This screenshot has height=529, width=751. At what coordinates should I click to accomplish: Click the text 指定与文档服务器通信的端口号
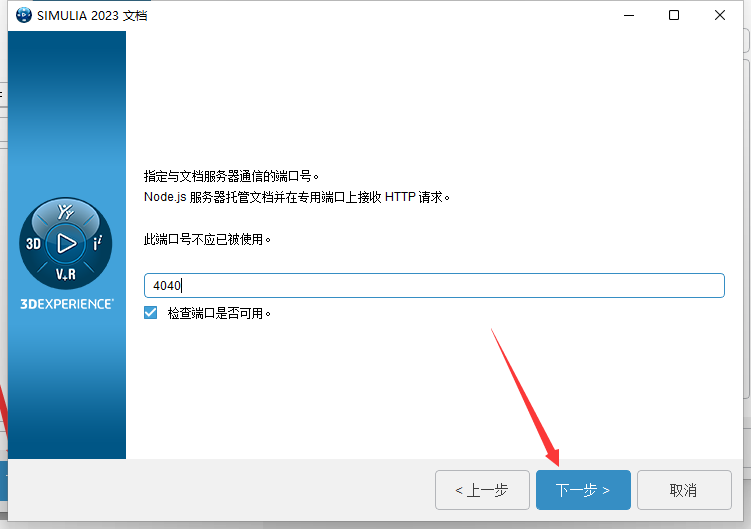pyautogui.click(x=231, y=176)
